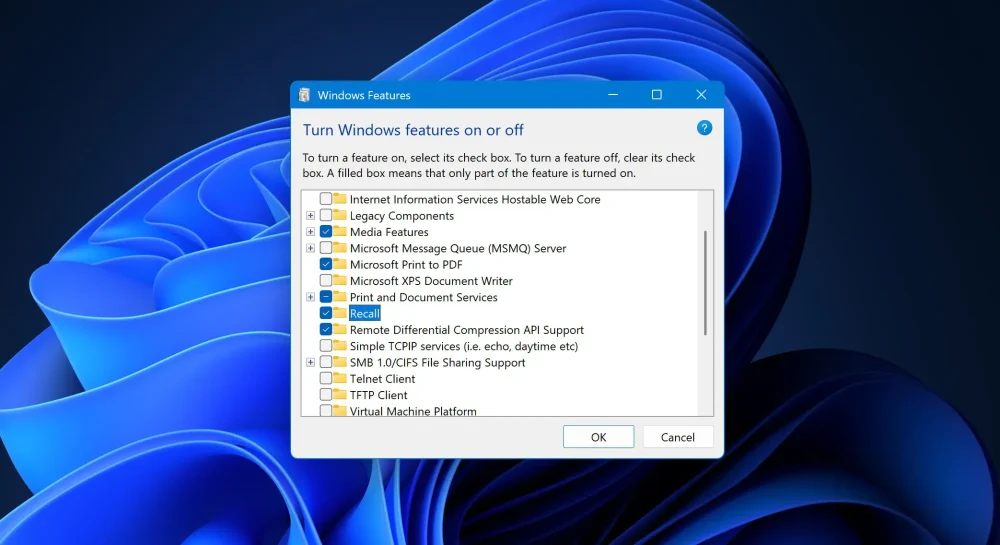Expand the Legacy Components tree node
1000x545 pixels.
point(311,216)
